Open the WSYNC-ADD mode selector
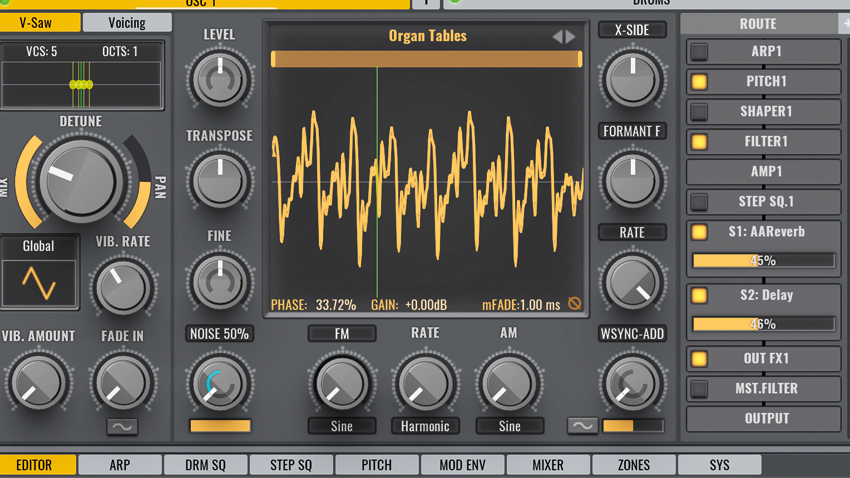The image size is (850, 478). pos(632,334)
